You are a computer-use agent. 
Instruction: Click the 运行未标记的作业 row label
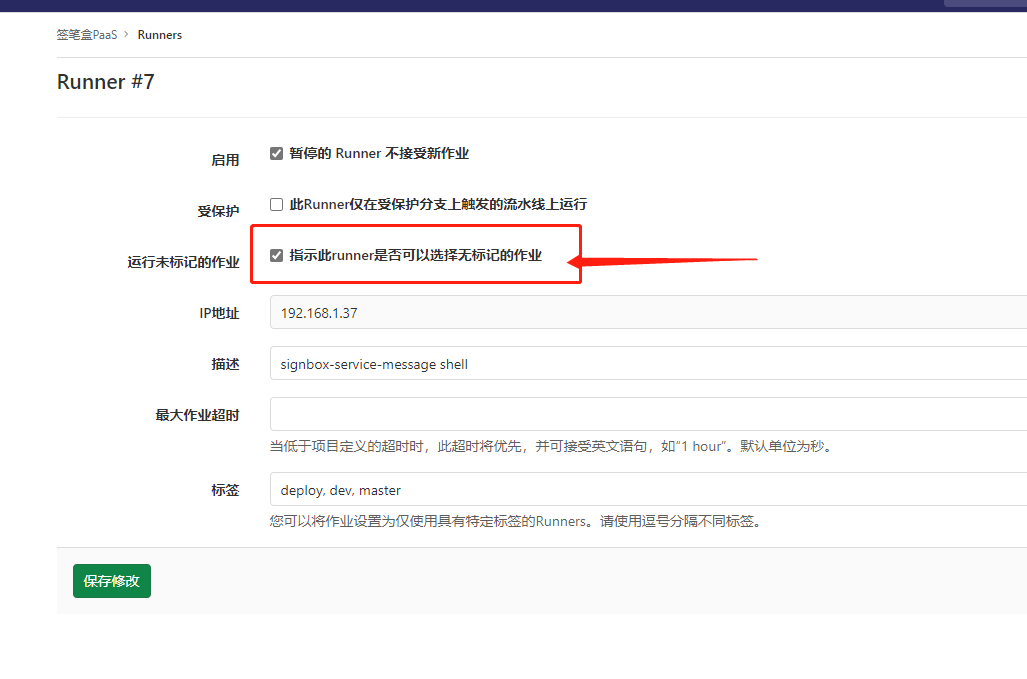[183, 262]
